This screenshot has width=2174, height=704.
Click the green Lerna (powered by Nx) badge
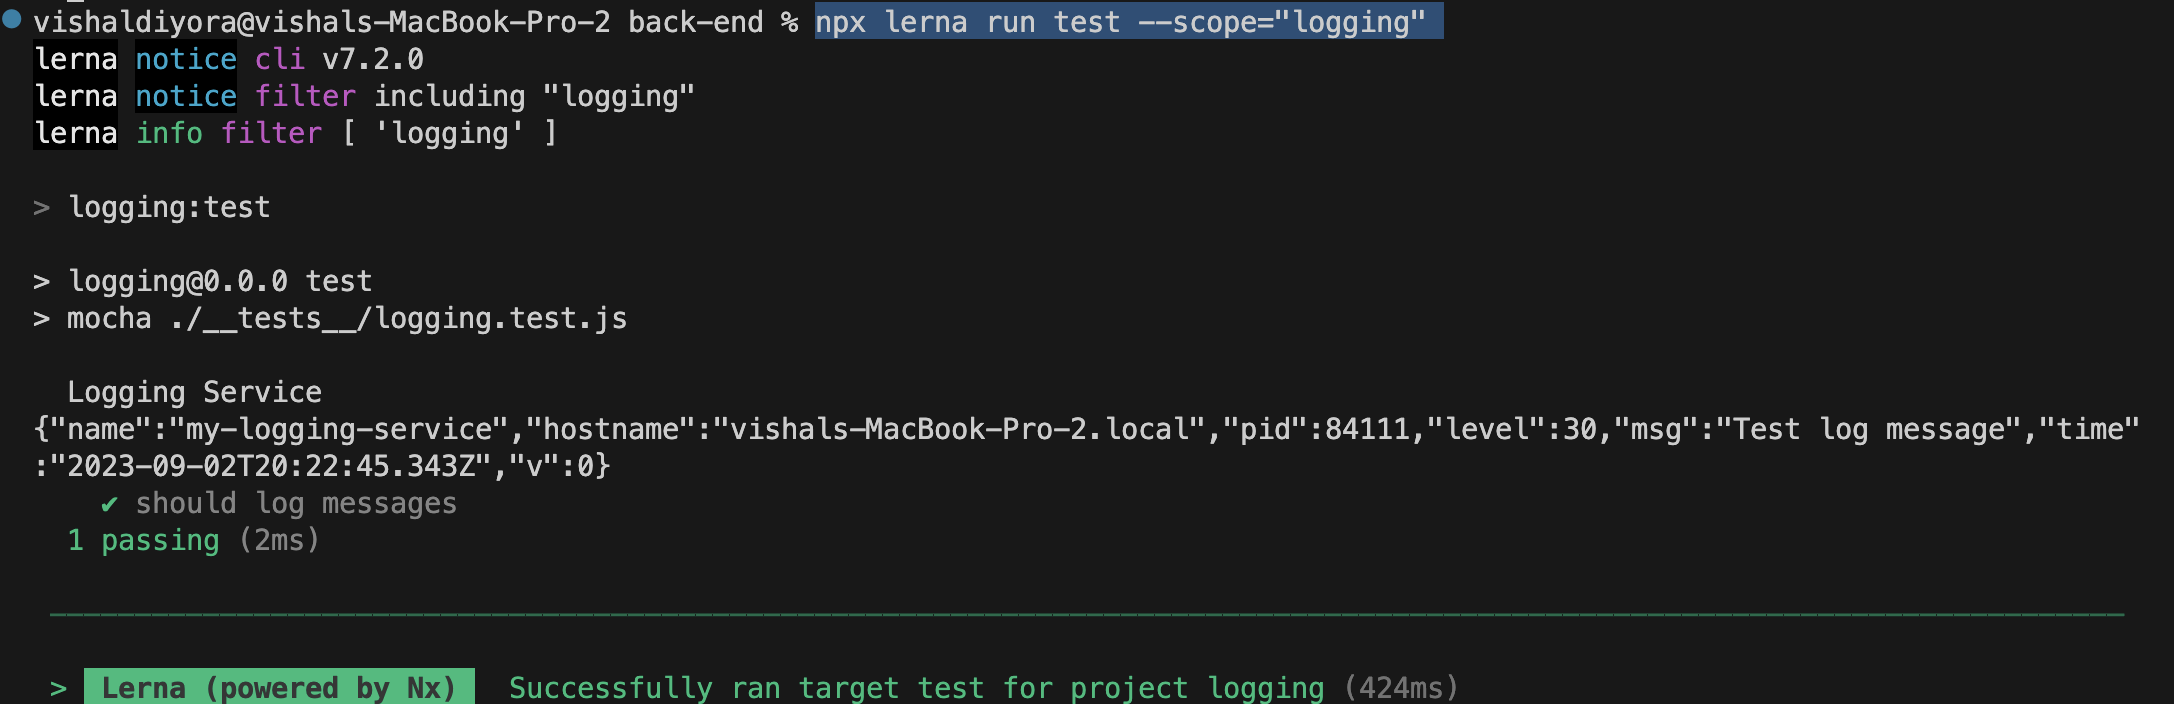(x=278, y=688)
